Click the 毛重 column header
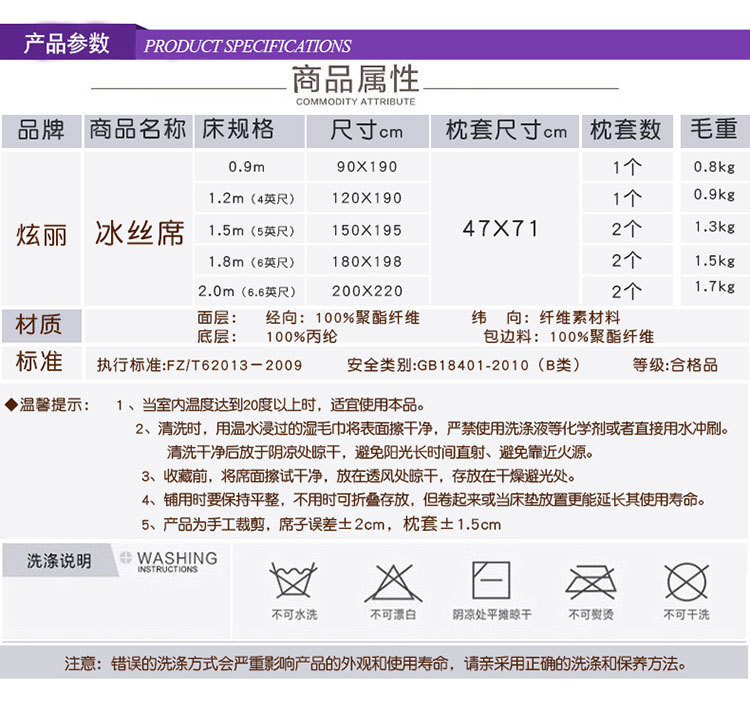 [714, 129]
